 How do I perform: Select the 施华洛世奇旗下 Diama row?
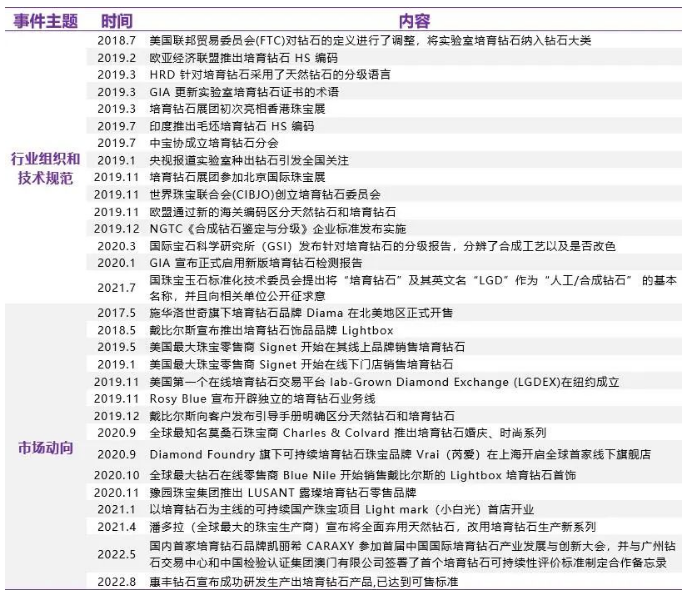(x=301, y=313)
